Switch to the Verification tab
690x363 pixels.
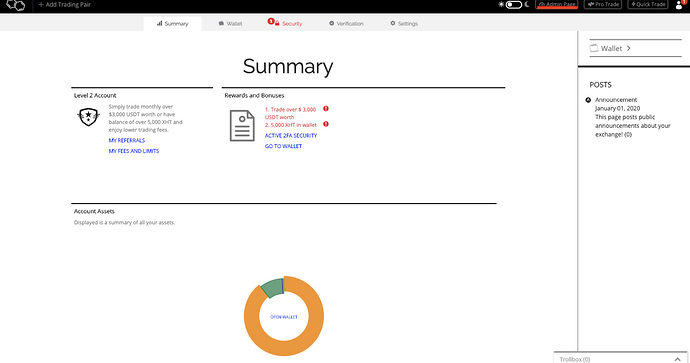[x=346, y=23]
